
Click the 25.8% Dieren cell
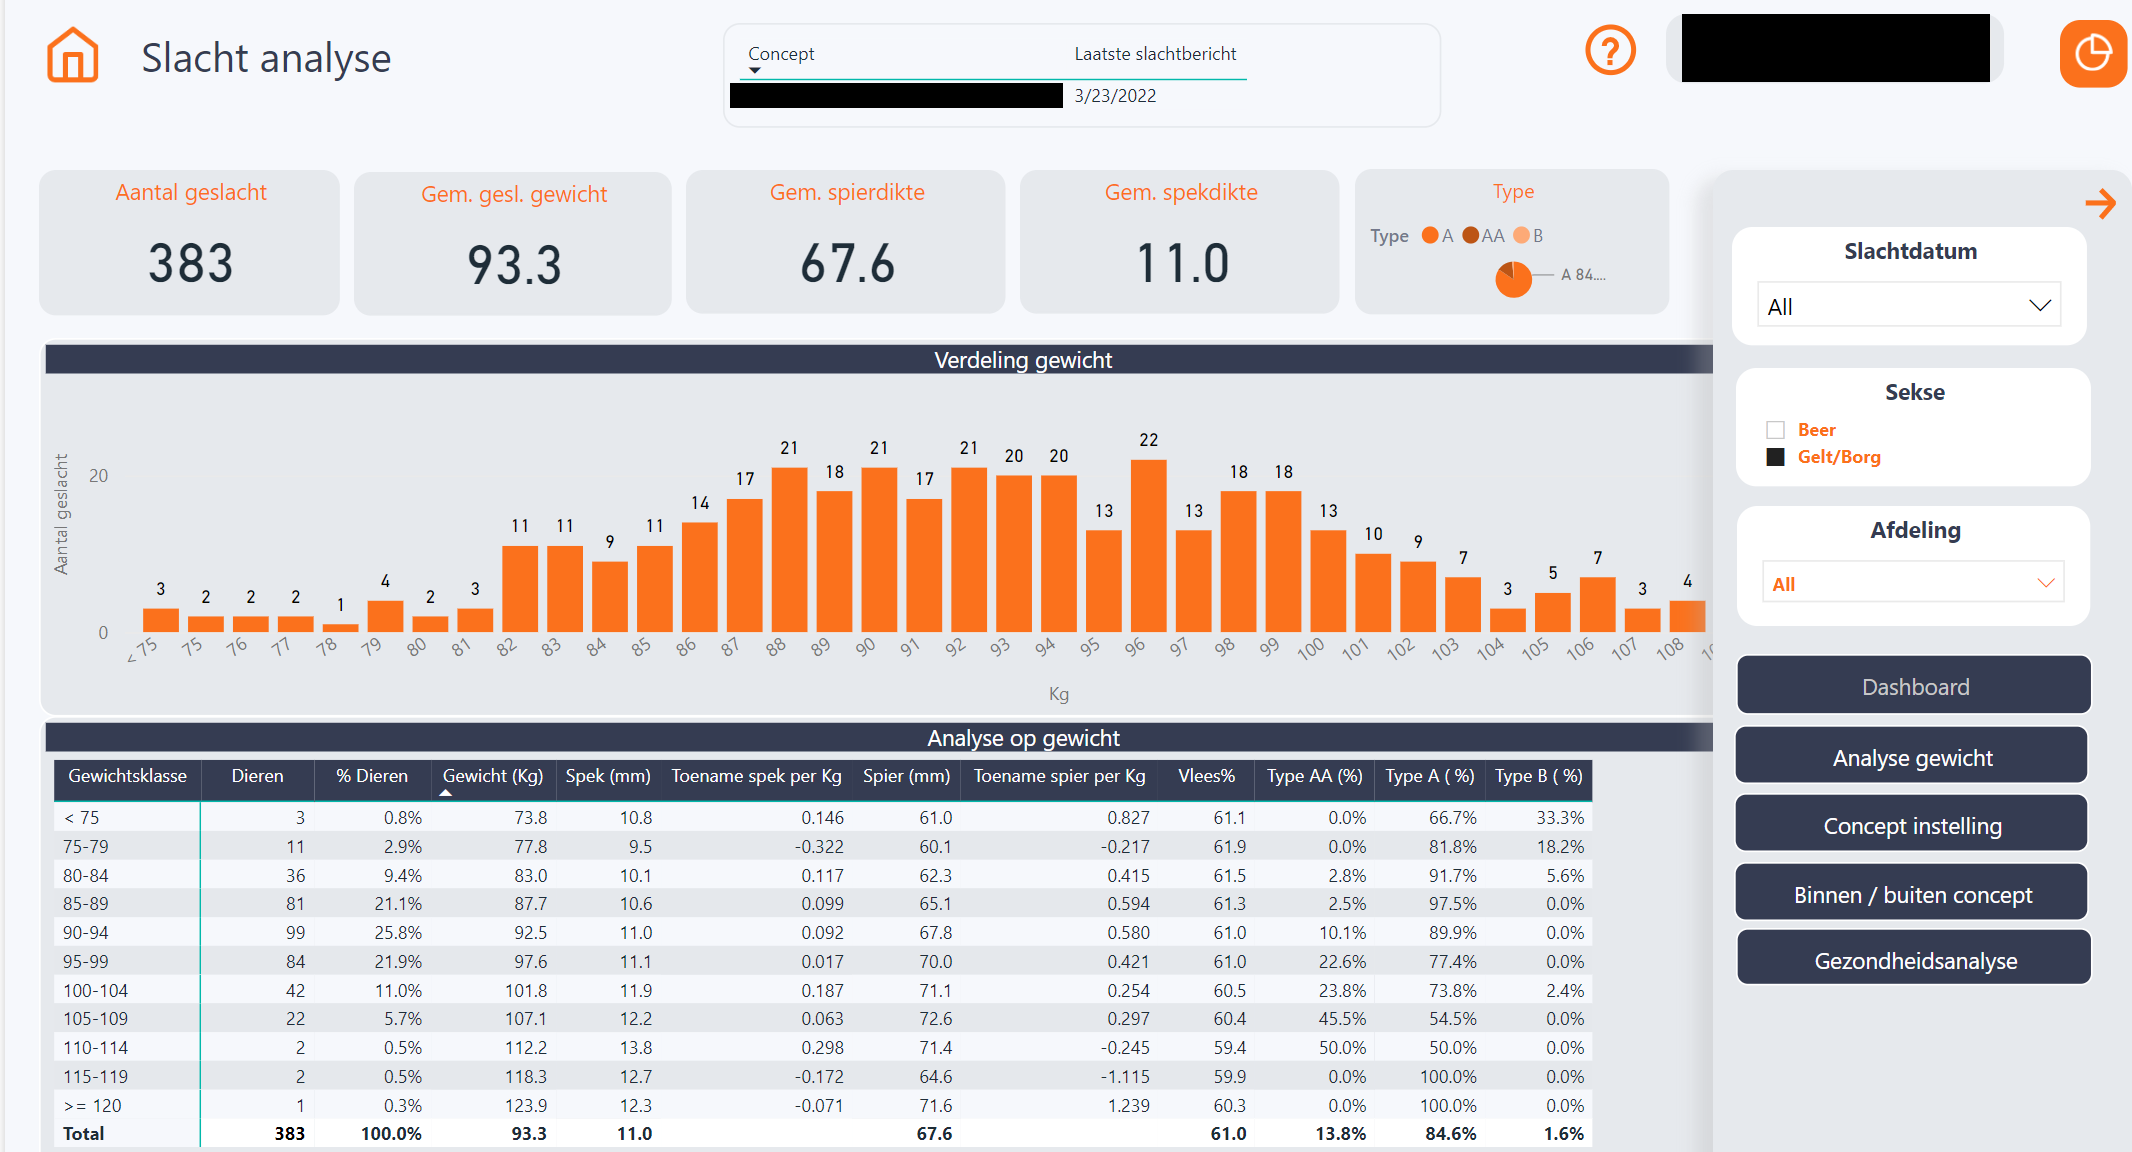coord(397,932)
